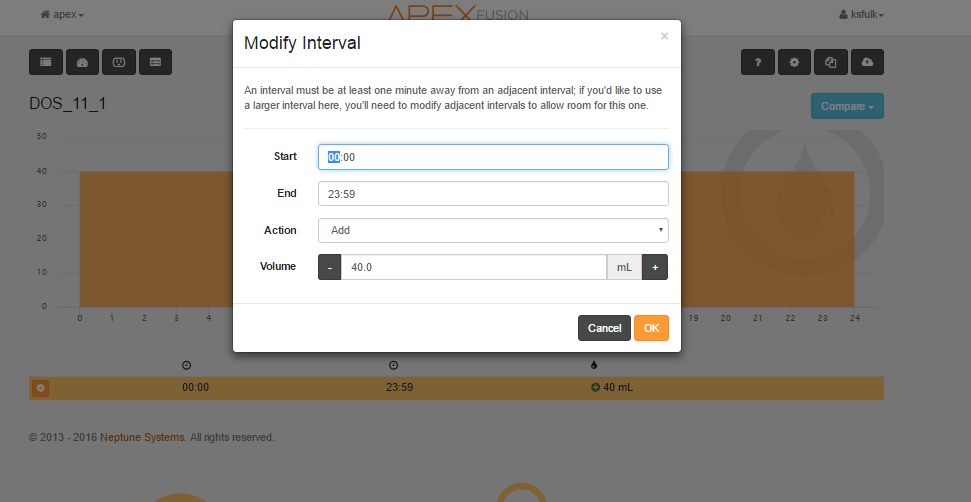Click the Cancel button
This screenshot has width=971, height=502.
point(604,328)
